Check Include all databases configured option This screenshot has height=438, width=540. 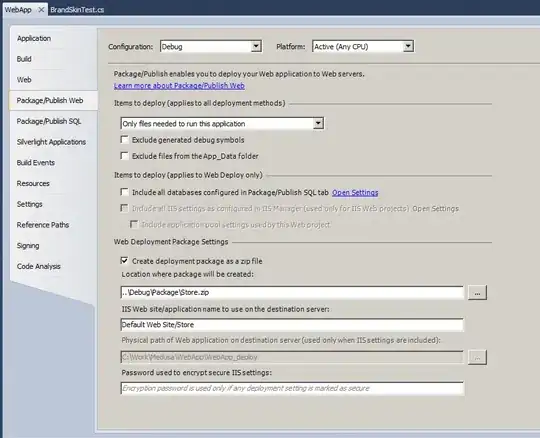(x=124, y=192)
